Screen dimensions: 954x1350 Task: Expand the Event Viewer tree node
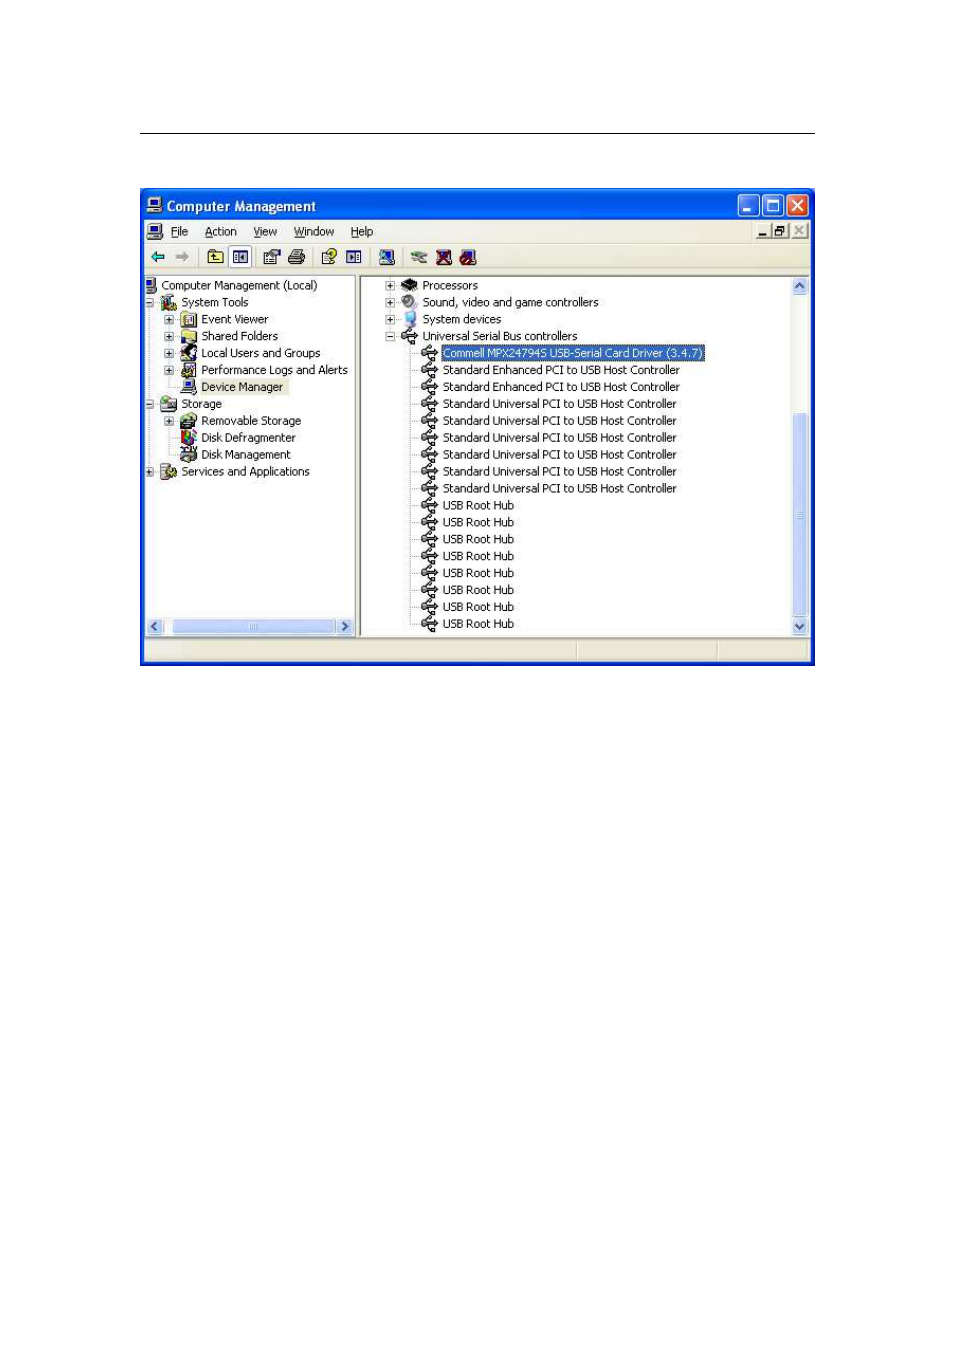[x=169, y=320]
